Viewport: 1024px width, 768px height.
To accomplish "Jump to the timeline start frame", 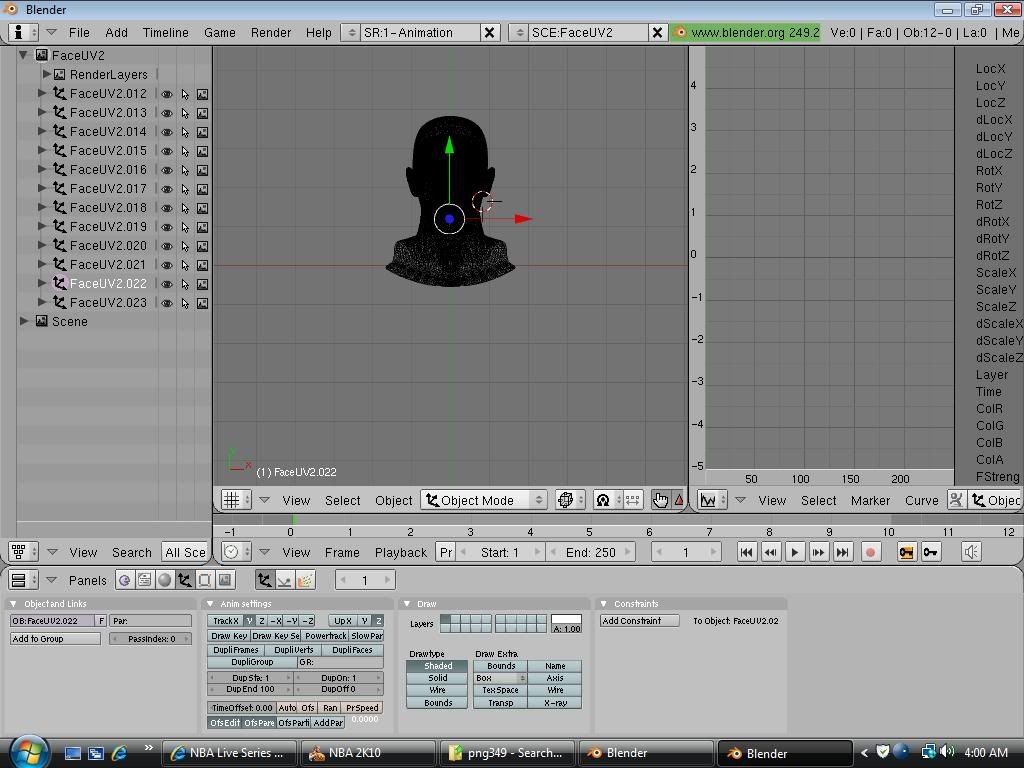I will tap(746, 552).
